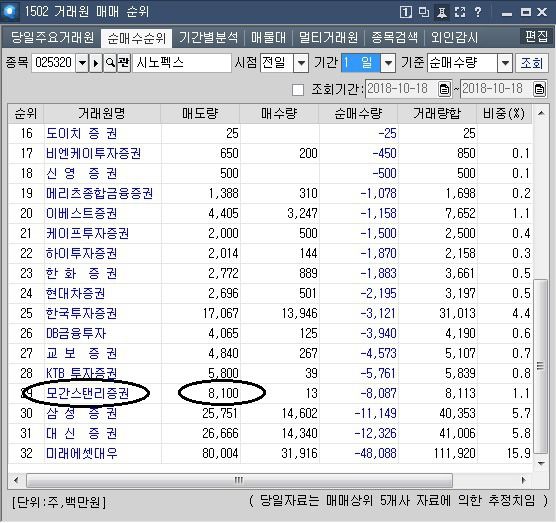Open the end date calendar icon
The height and width of the screenshot is (523, 556).
539,89
